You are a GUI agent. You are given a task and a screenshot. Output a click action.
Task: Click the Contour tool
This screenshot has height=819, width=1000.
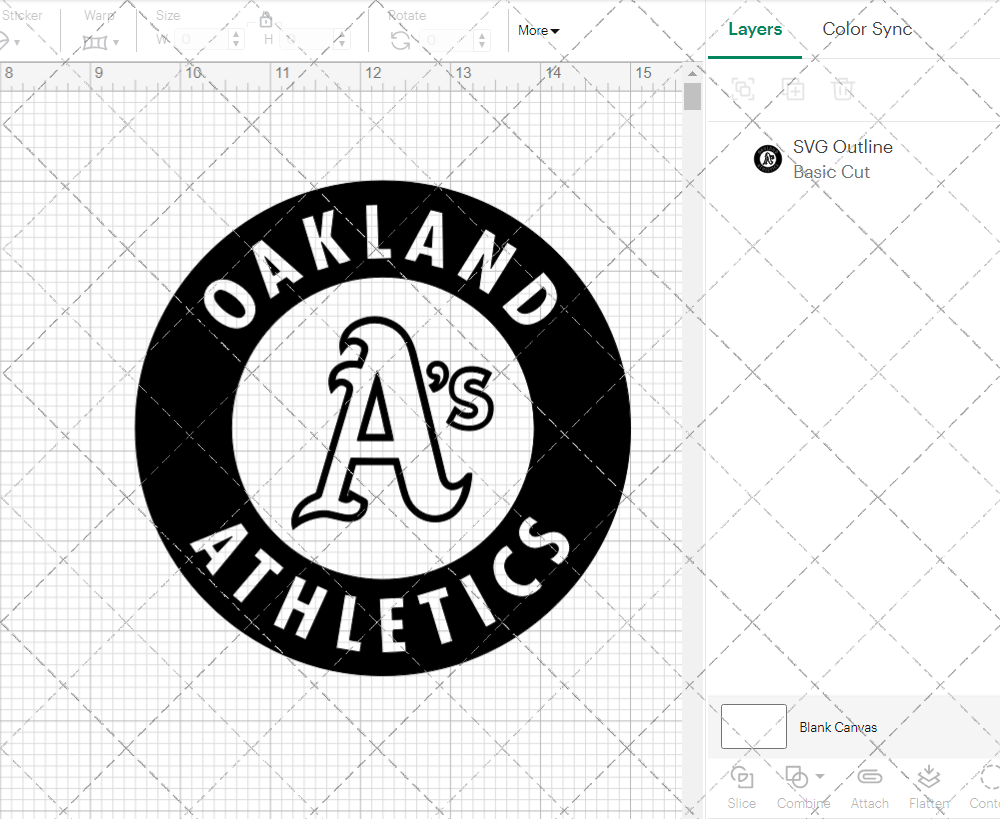click(985, 787)
